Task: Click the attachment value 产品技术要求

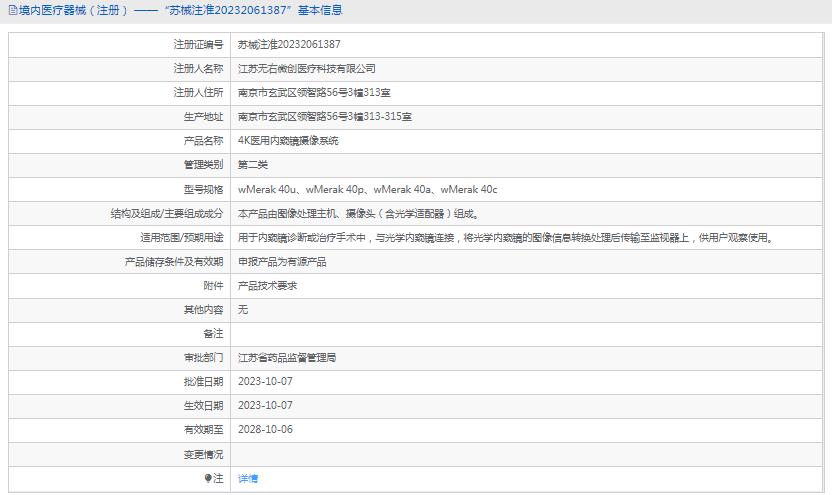Action: coord(267,285)
